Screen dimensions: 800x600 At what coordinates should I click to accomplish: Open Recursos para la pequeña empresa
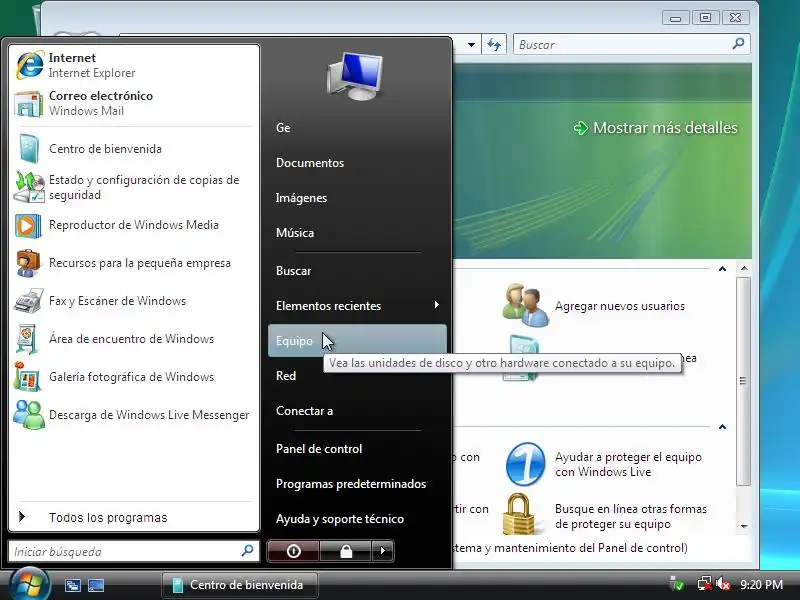pos(134,263)
